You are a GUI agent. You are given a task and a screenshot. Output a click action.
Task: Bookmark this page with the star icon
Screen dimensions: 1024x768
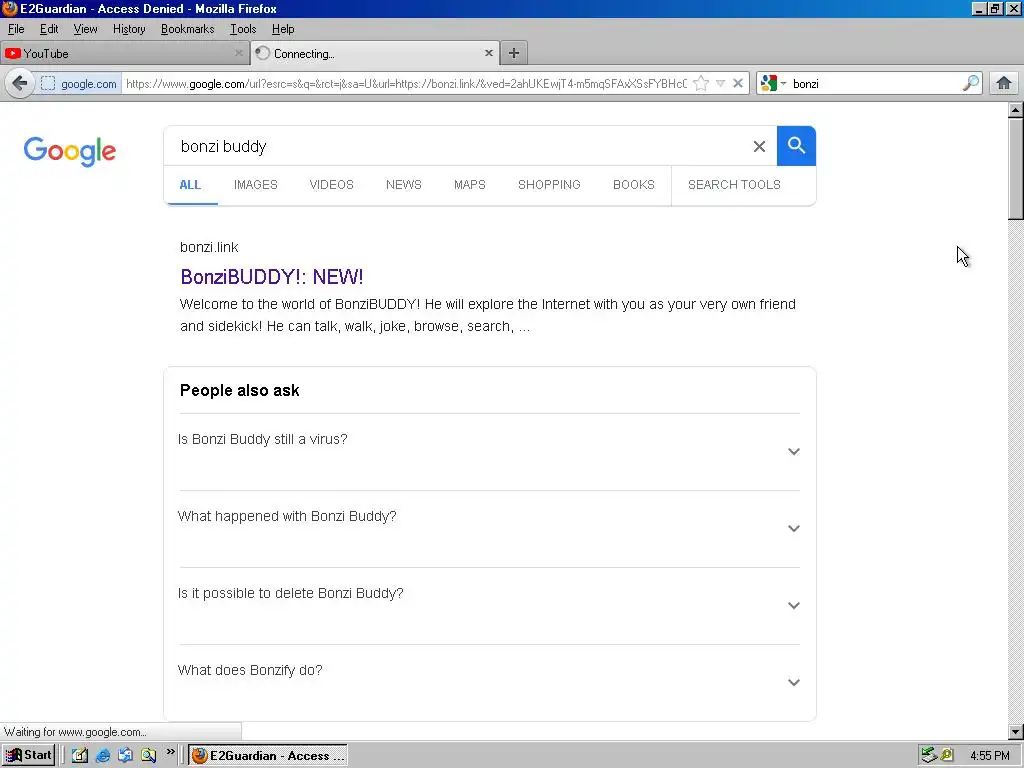click(x=701, y=84)
